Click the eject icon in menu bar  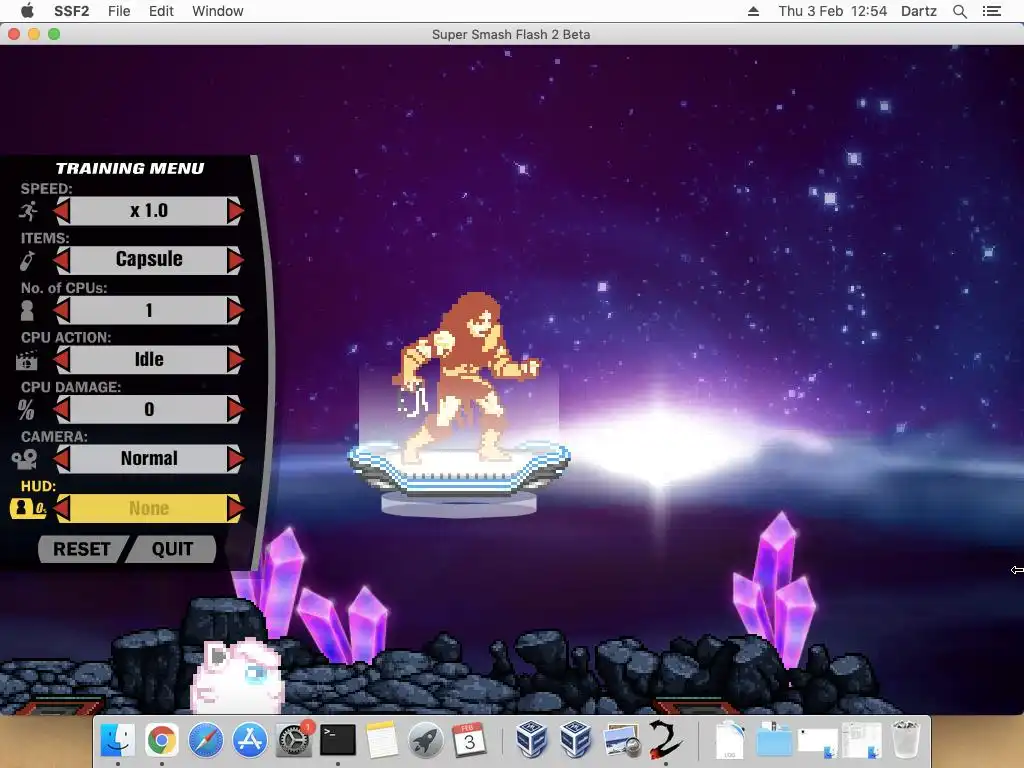tap(753, 11)
